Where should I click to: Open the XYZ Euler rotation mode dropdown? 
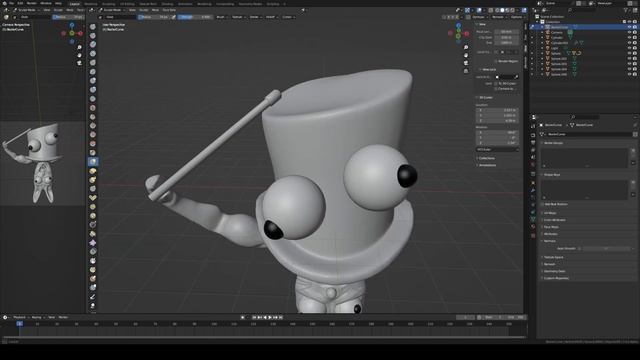click(x=498, y=149)
